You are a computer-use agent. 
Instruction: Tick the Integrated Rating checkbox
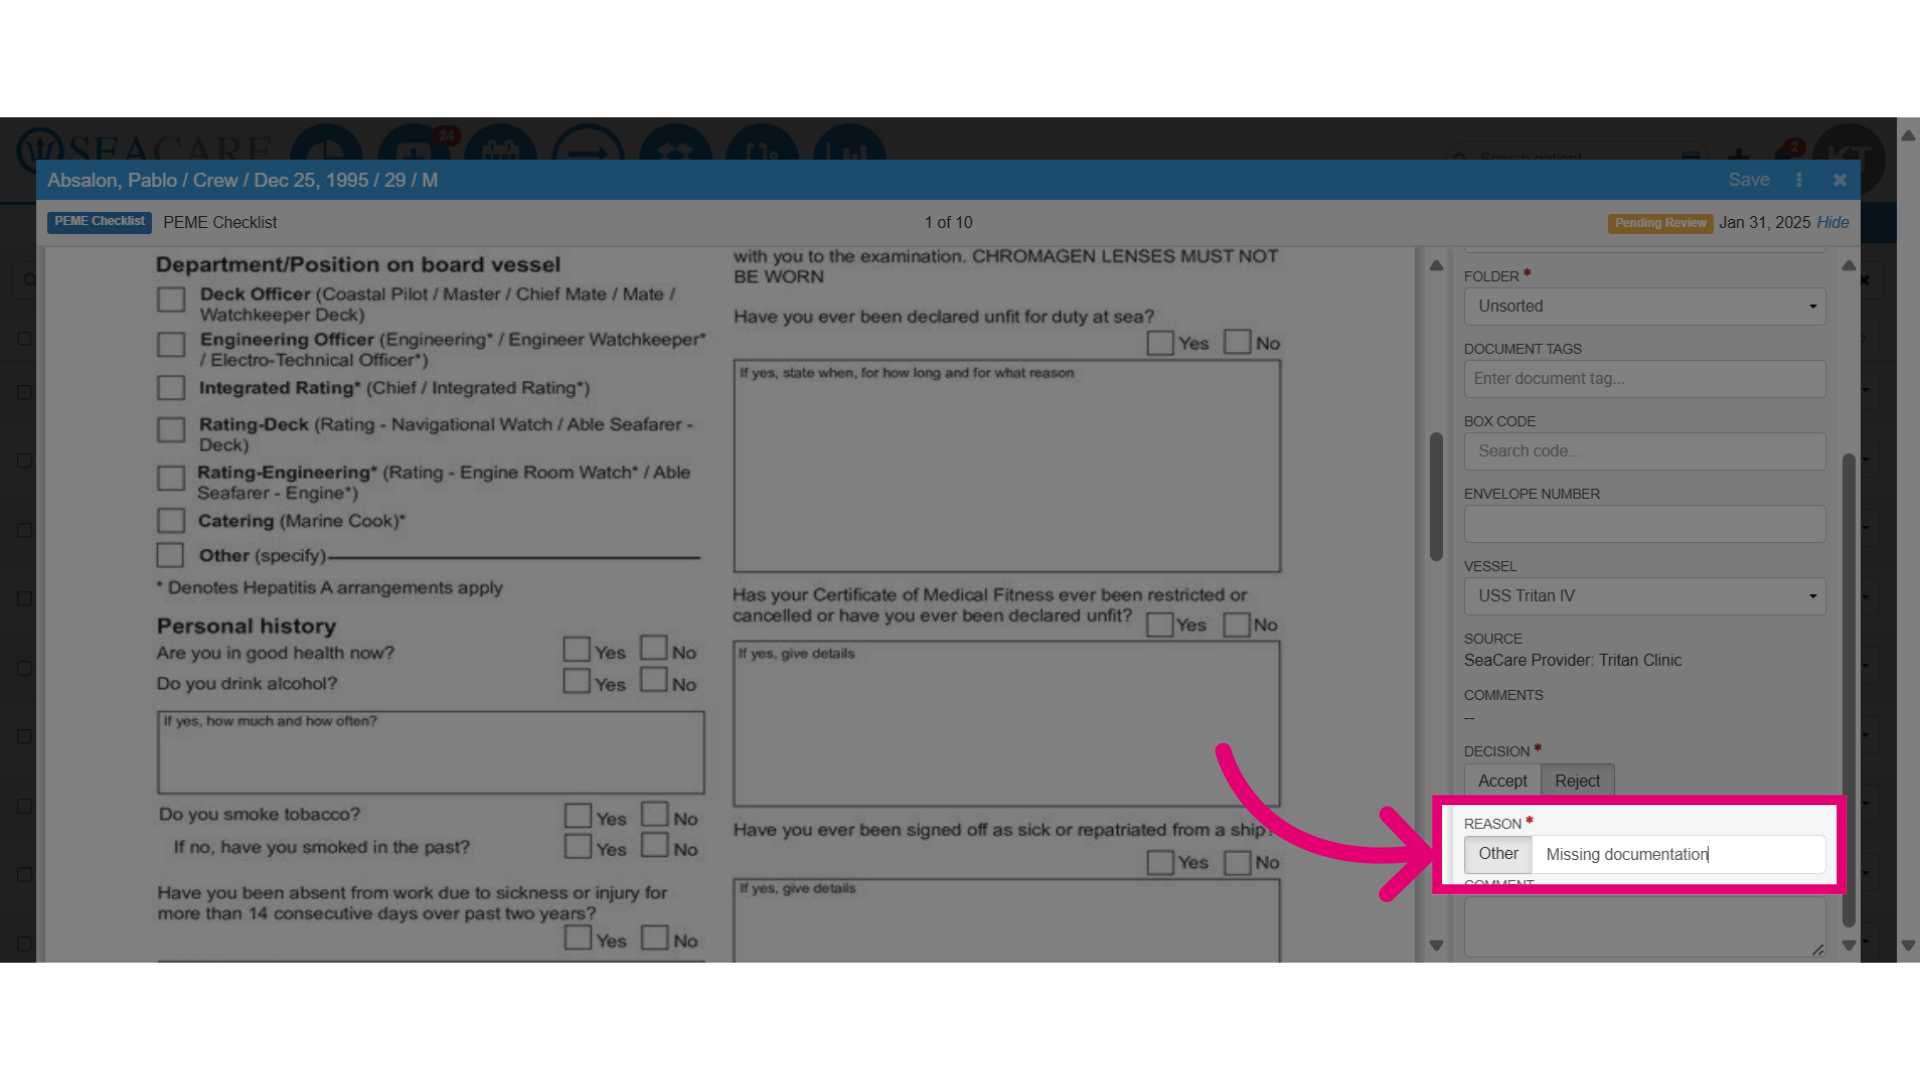(x=171, y=388)
